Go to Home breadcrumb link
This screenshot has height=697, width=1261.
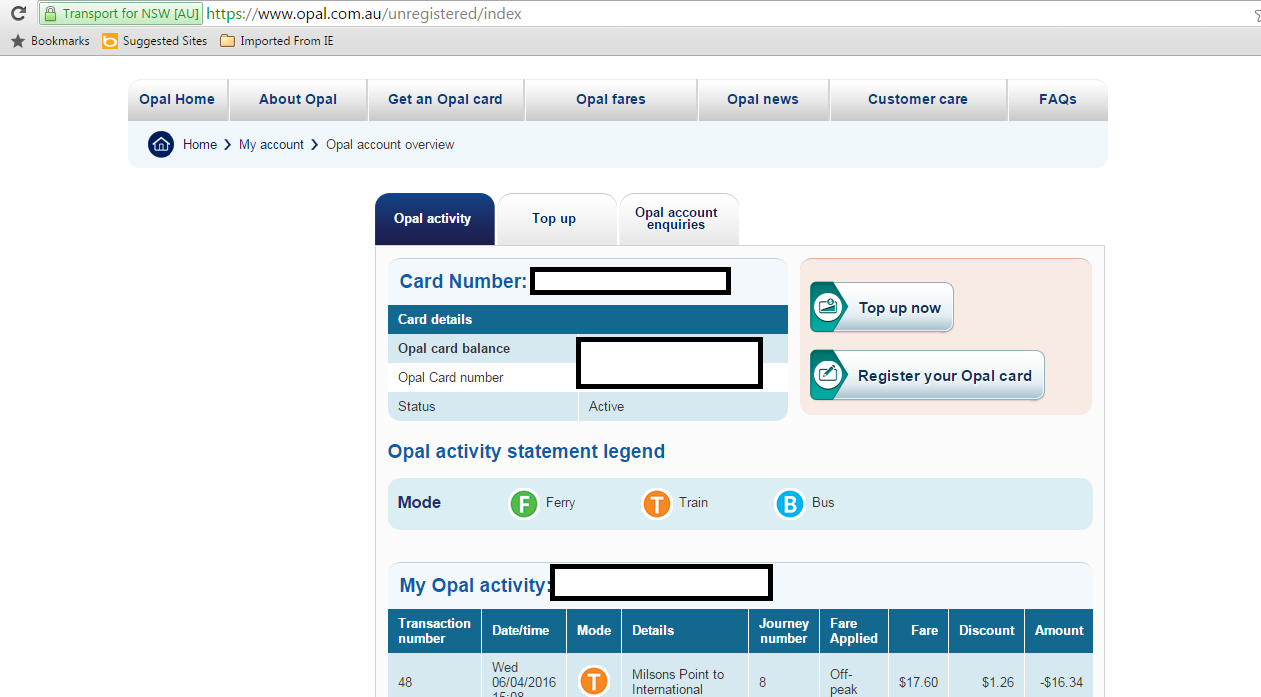(200, 145)
